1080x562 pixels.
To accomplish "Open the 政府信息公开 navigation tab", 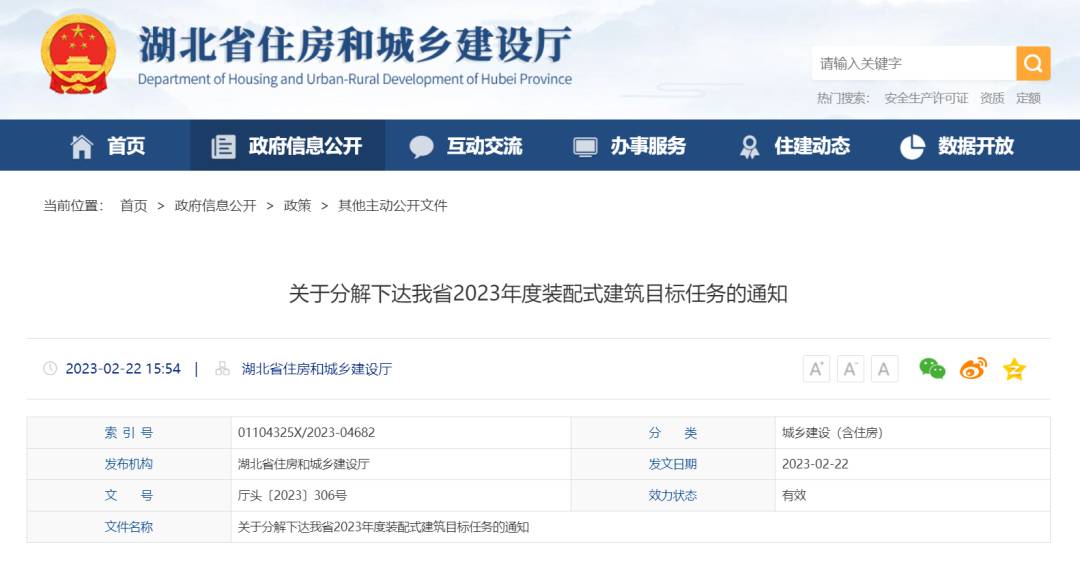I will point(287,146).
